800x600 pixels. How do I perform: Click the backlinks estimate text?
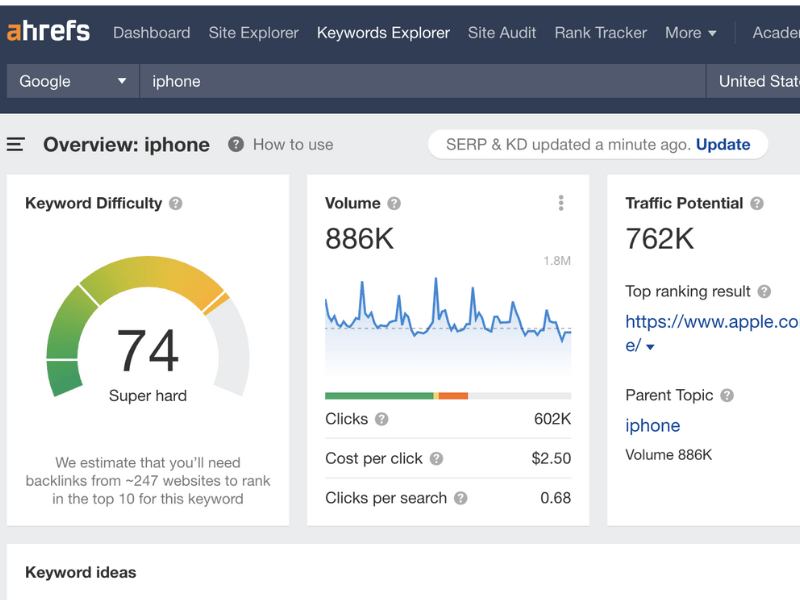click(148, 481)
